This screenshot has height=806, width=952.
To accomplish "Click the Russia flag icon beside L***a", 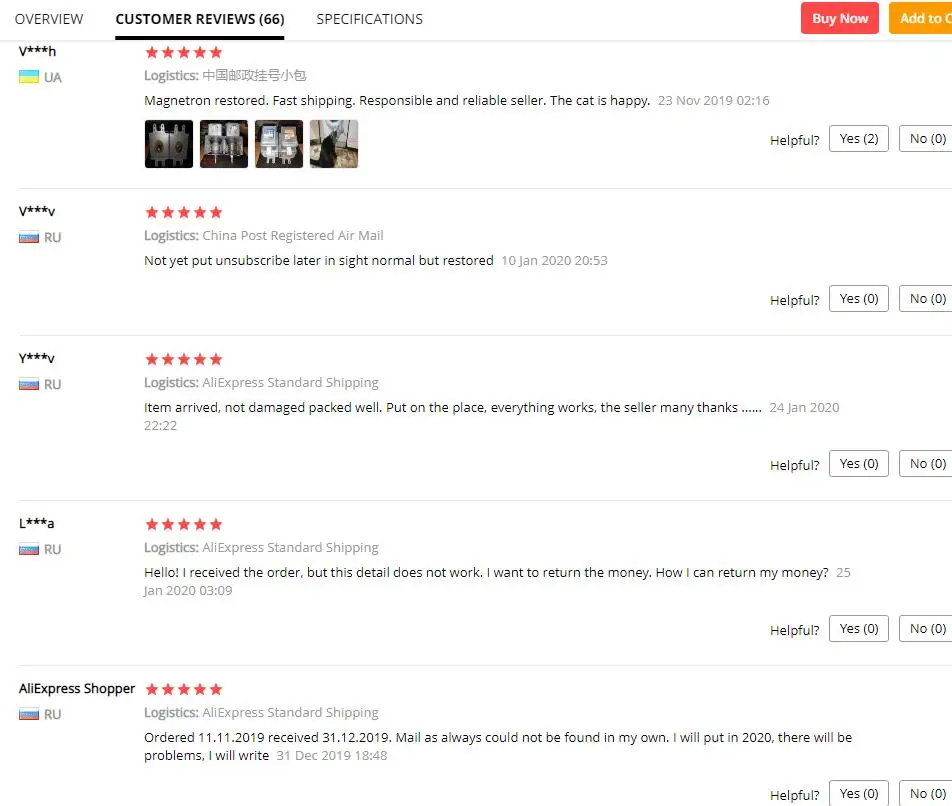I will [29, 549].
